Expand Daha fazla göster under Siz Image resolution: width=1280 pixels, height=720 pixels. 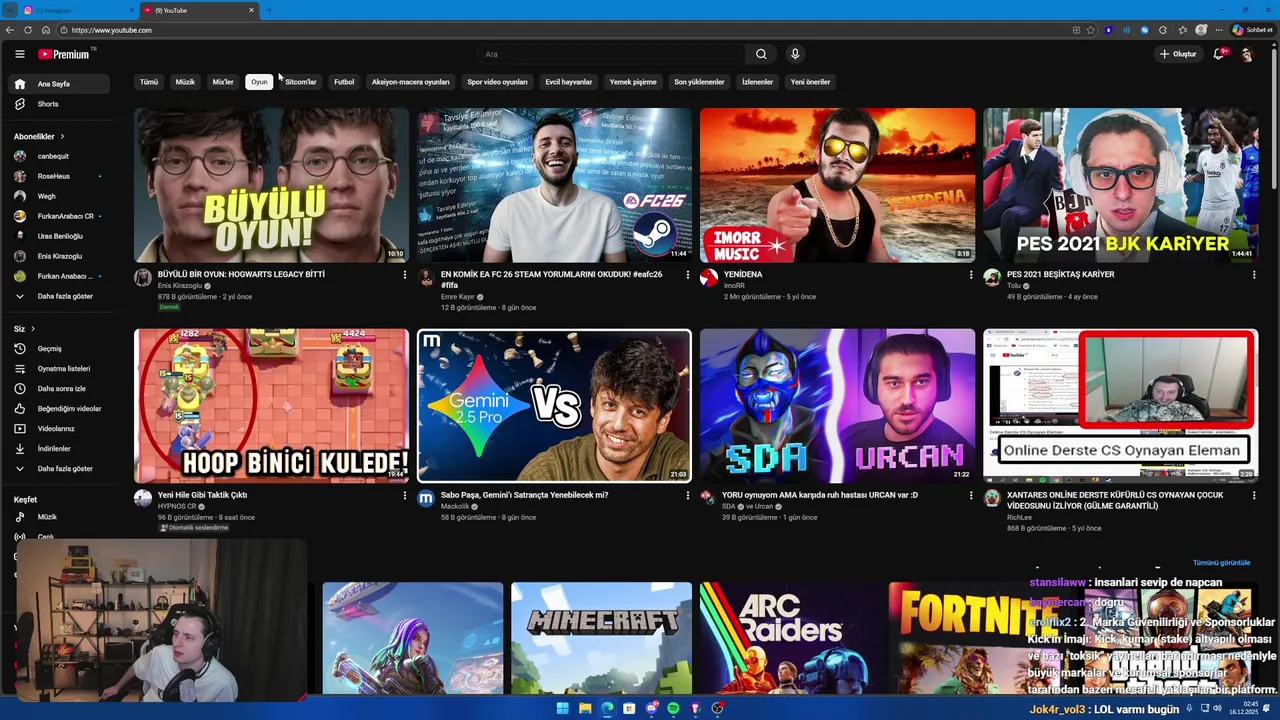click(x=60, y=469)
